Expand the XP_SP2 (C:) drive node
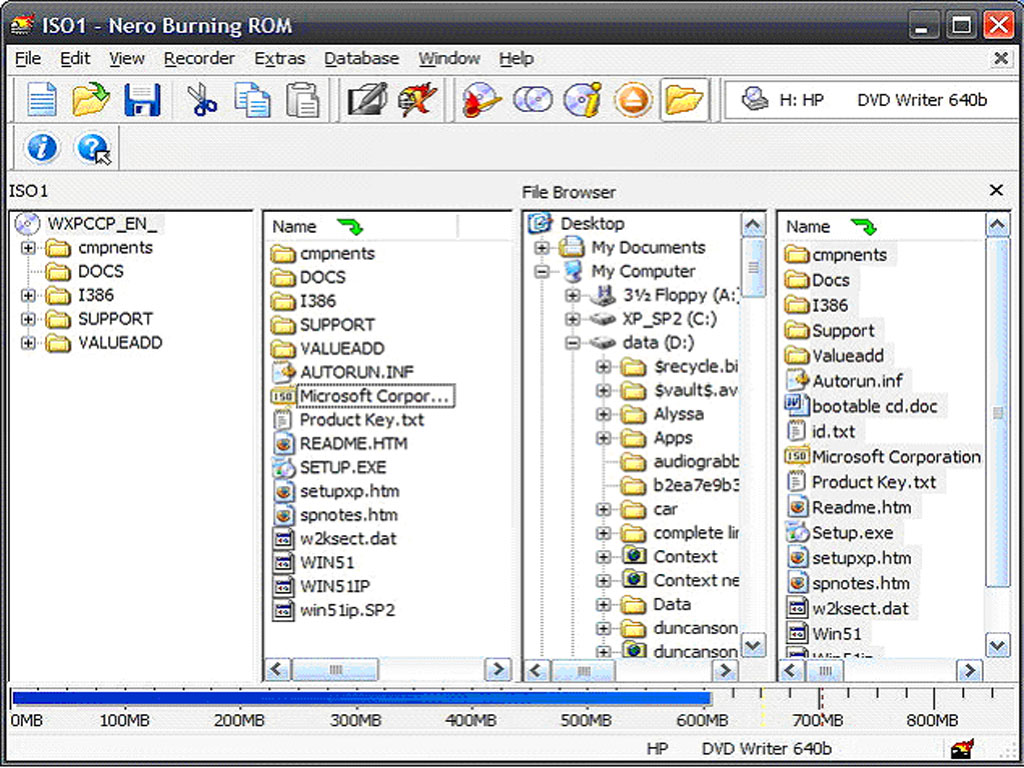 [x=573, y=319]
